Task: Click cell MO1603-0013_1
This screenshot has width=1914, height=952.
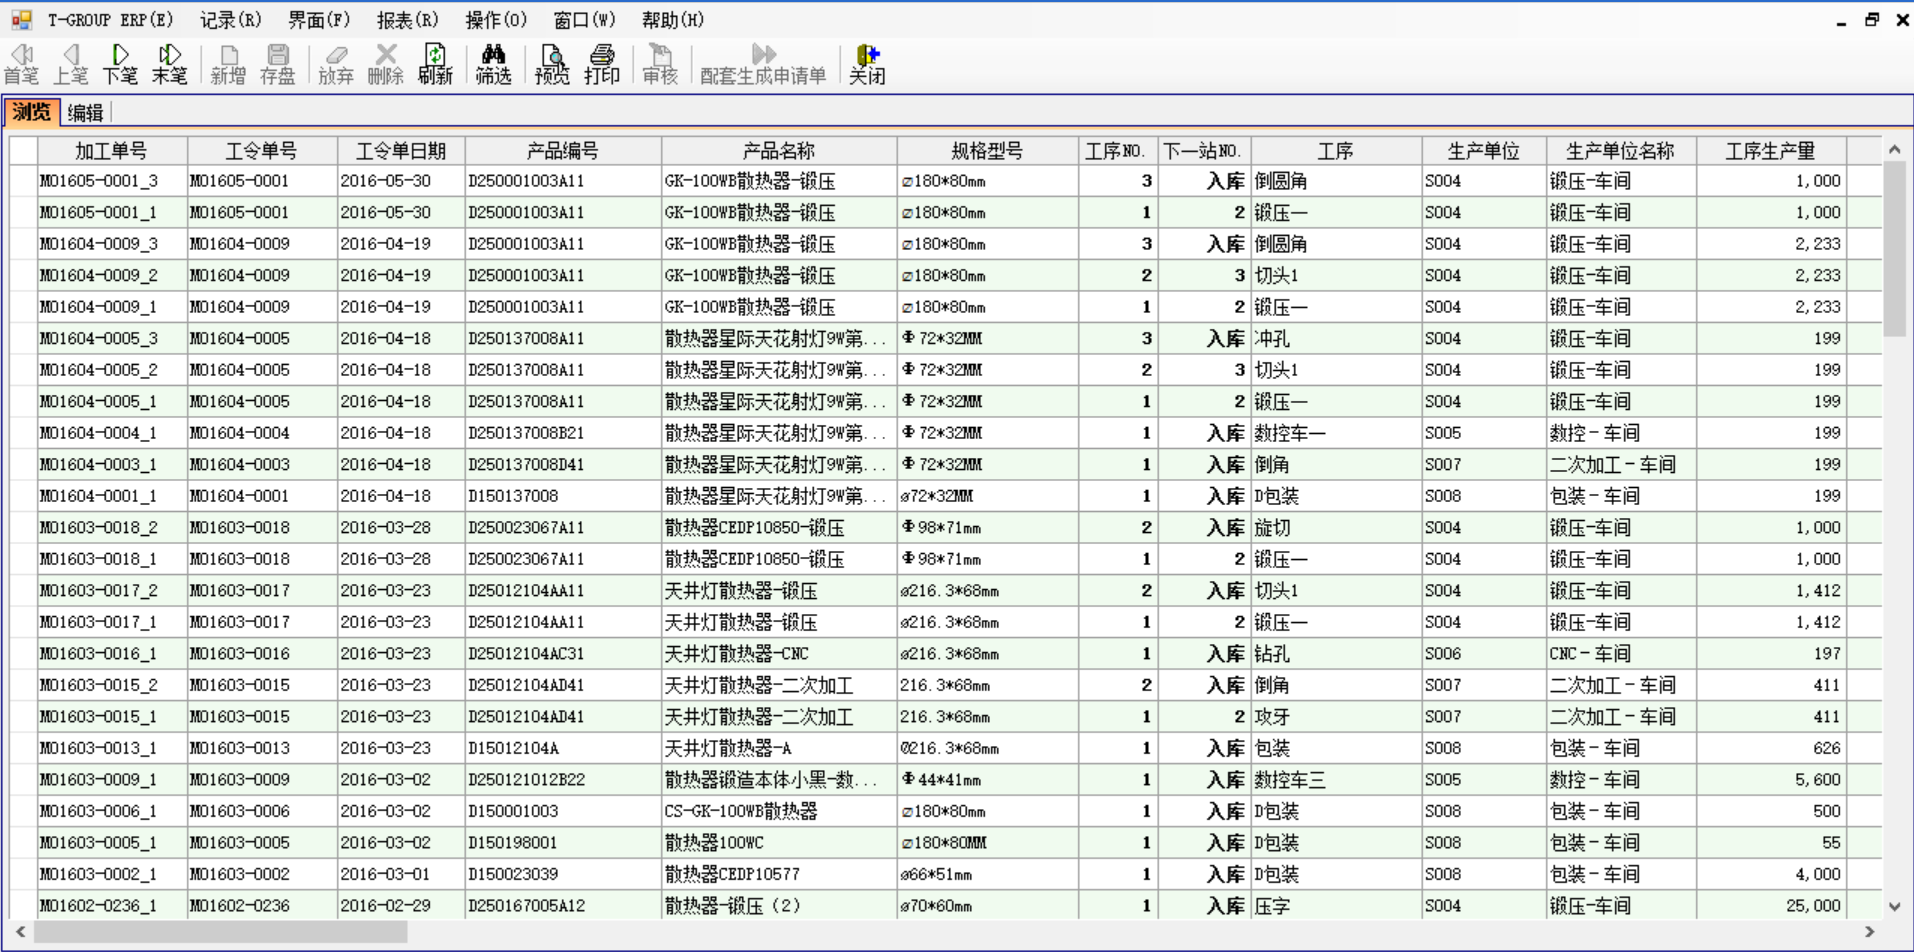Action: (x=112, y=748)
